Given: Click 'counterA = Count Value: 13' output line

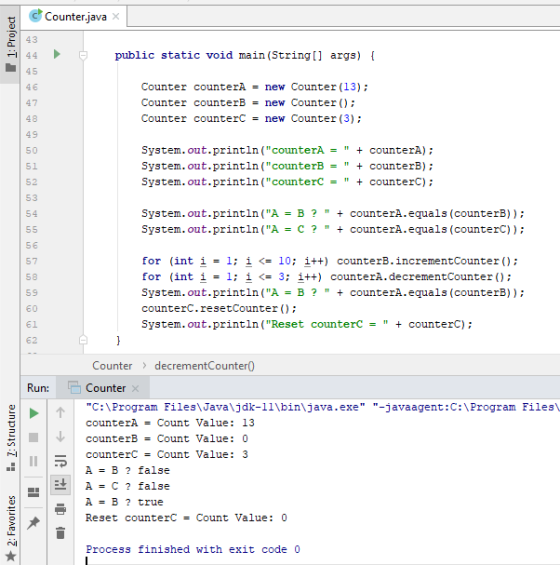Looking at the screenshot, I should coord(170,423).
